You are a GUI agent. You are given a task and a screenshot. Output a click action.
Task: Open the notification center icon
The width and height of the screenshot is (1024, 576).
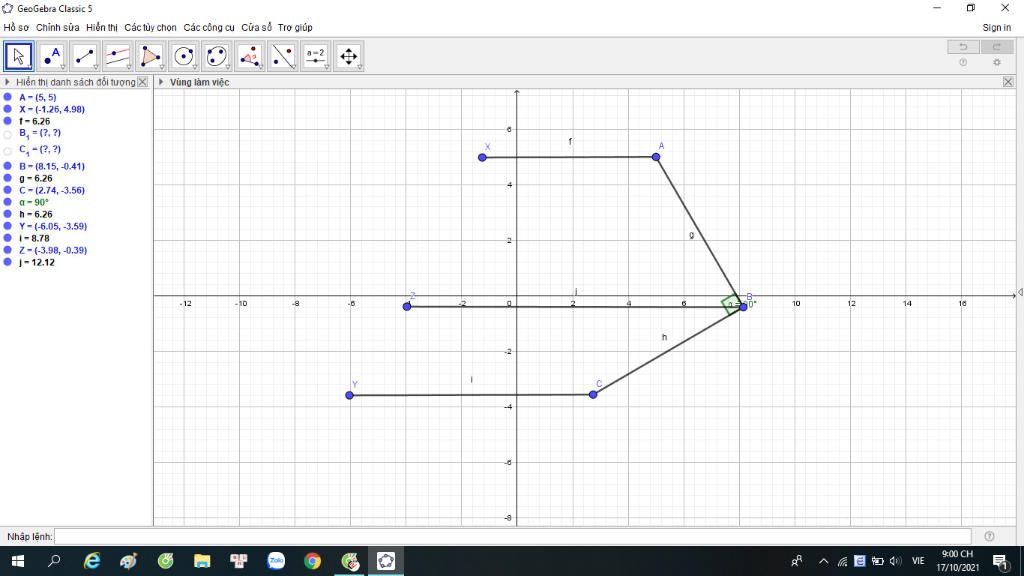[1000, 561]
